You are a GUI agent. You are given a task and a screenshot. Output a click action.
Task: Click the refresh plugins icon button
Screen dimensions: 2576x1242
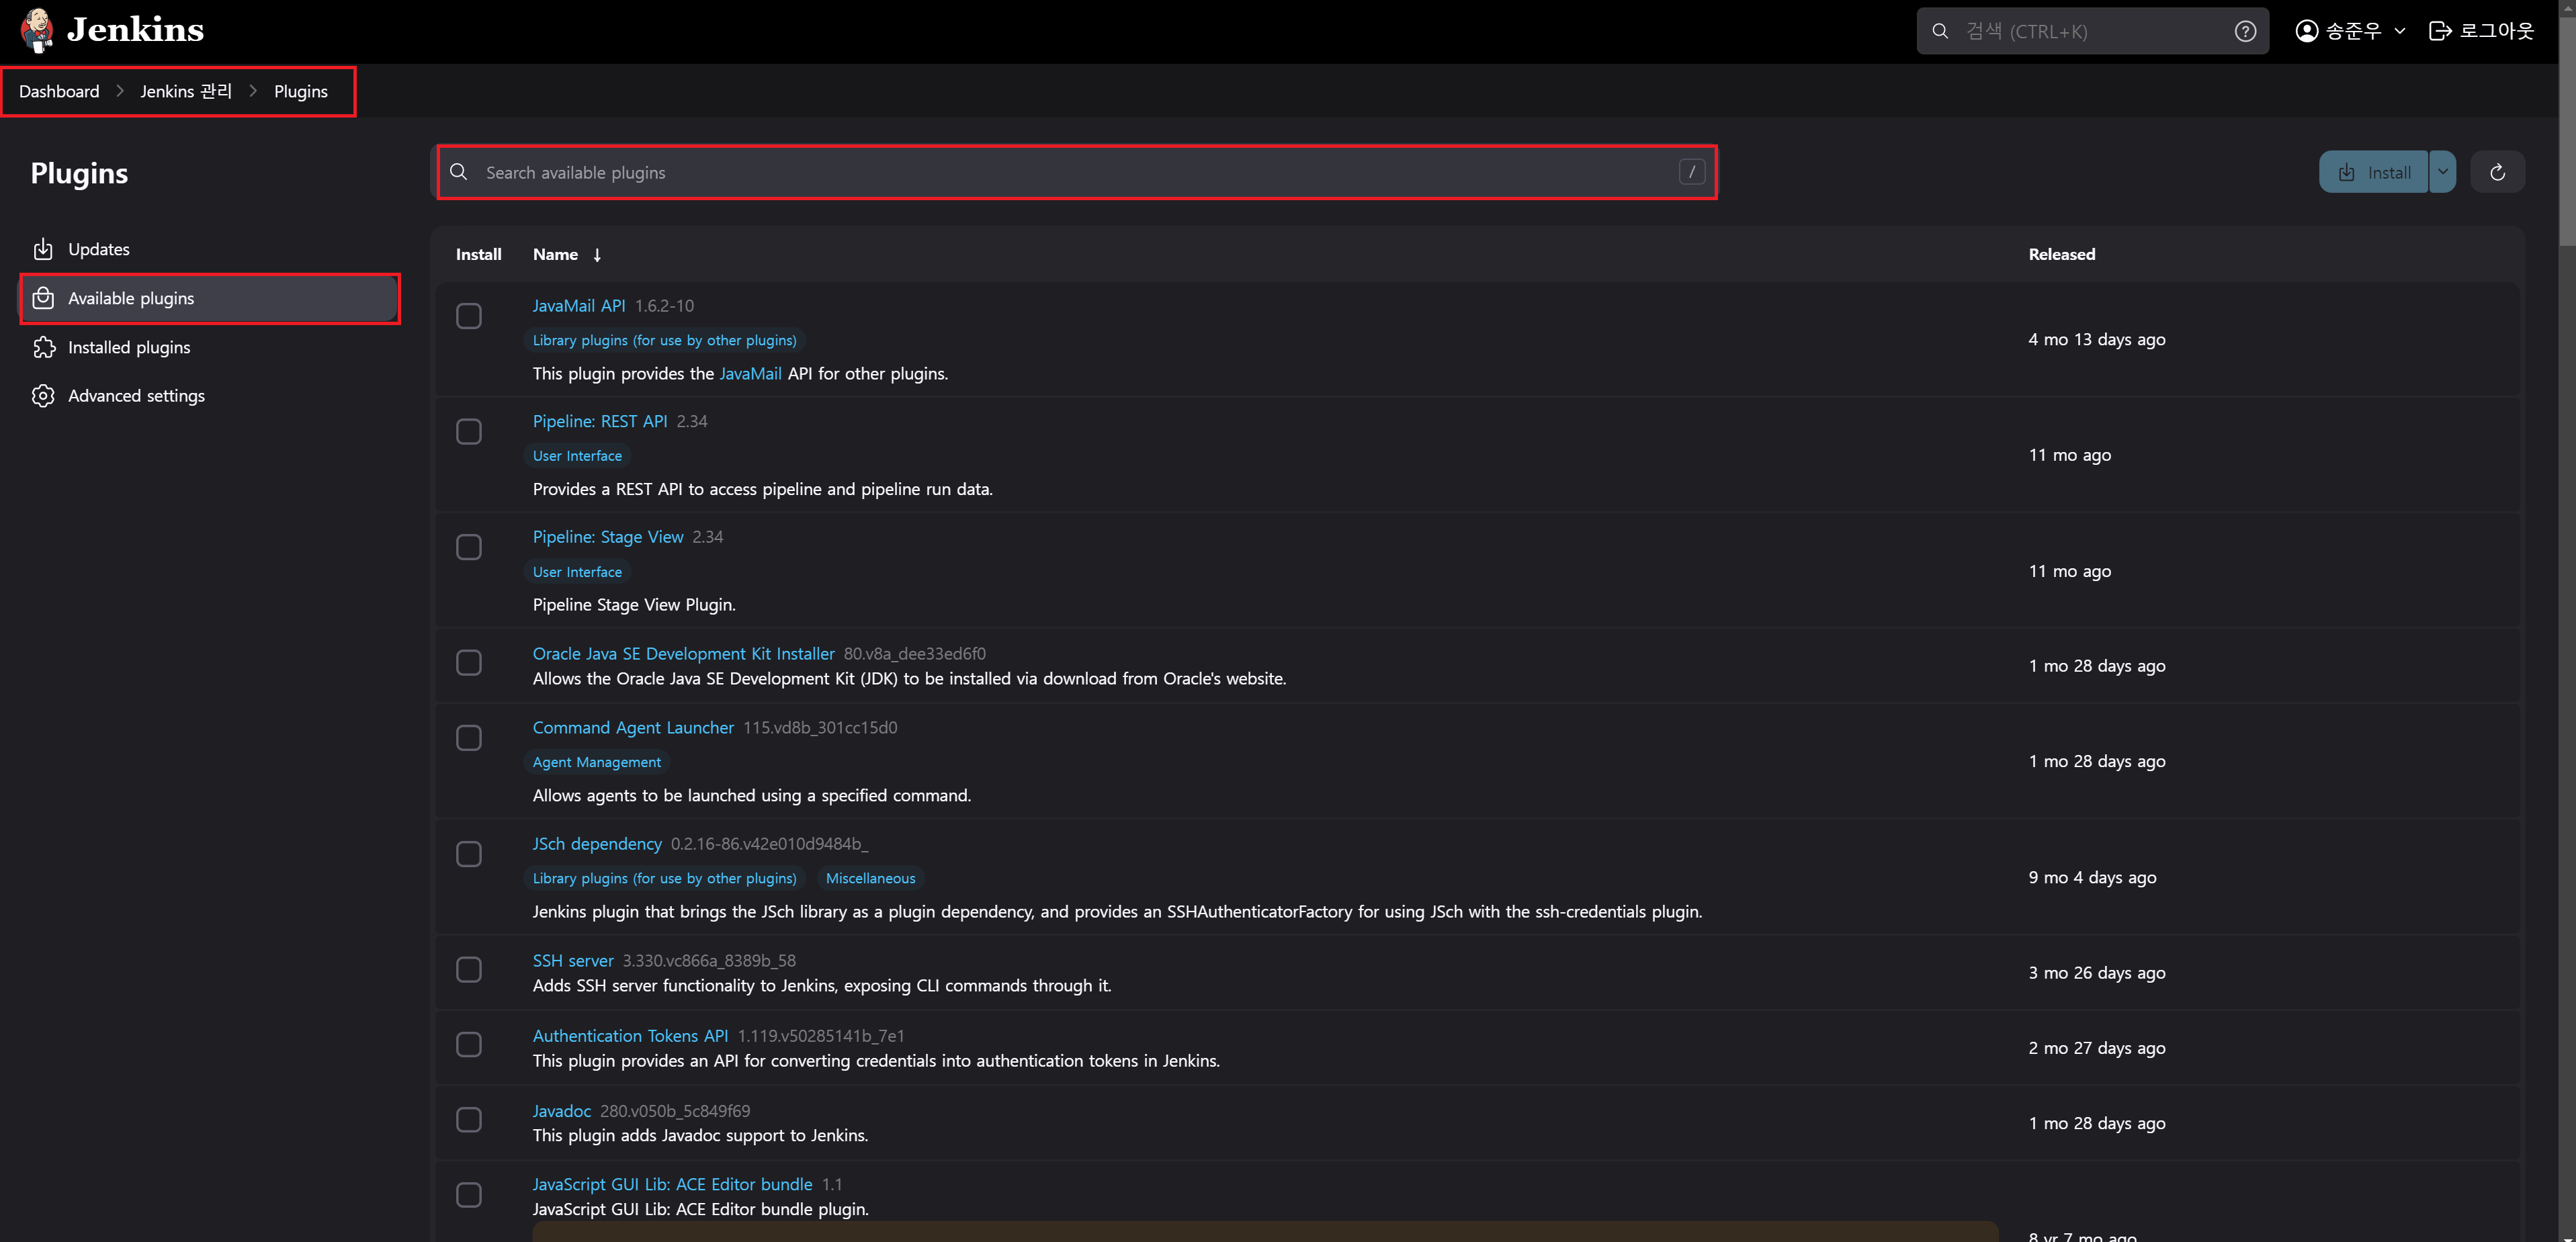(x=2497, y=172)
